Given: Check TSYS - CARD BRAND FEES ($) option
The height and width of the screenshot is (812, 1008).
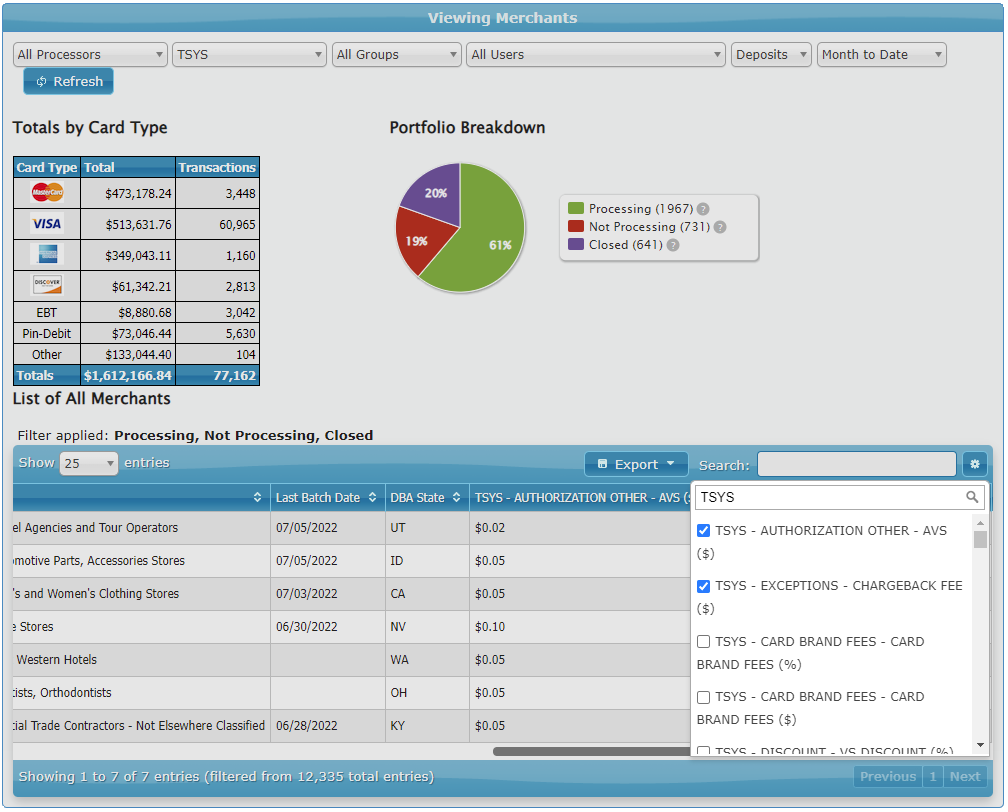Looking at the screenshot, I should (x=703, y=697).
